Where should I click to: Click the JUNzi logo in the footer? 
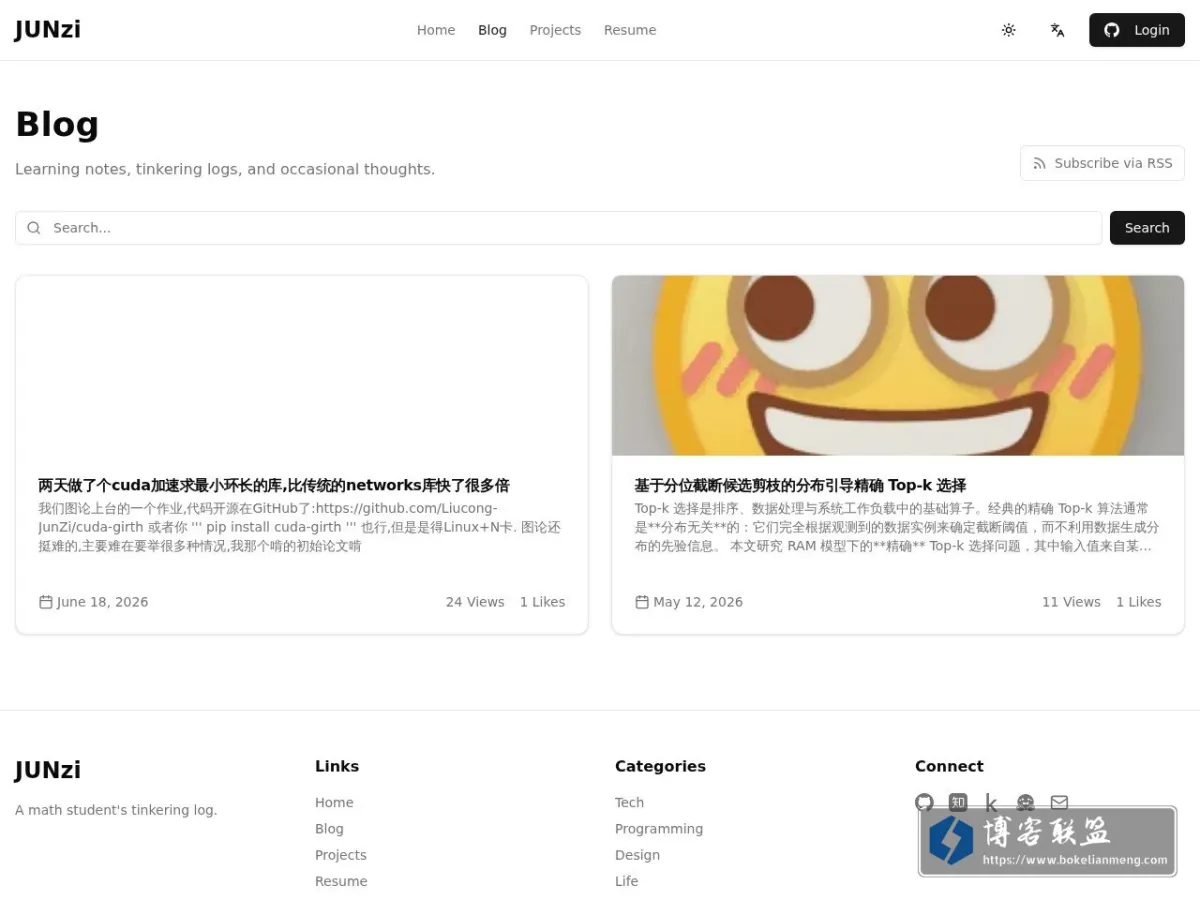pyautogui.click(x=47, y=770)
